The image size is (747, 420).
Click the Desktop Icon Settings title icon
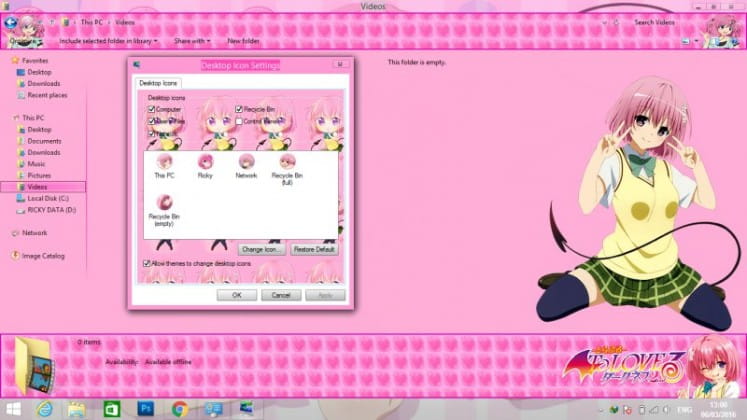coord(137,65)
